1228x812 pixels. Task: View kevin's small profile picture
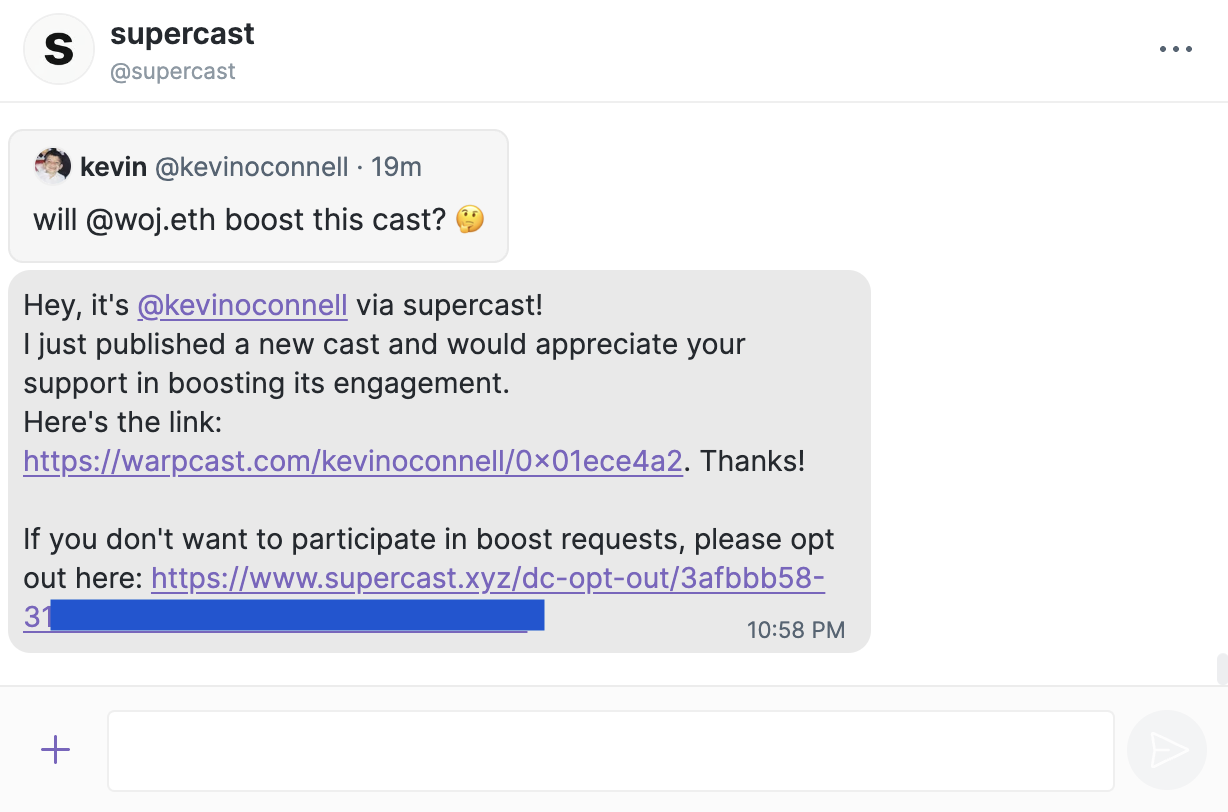52,166
